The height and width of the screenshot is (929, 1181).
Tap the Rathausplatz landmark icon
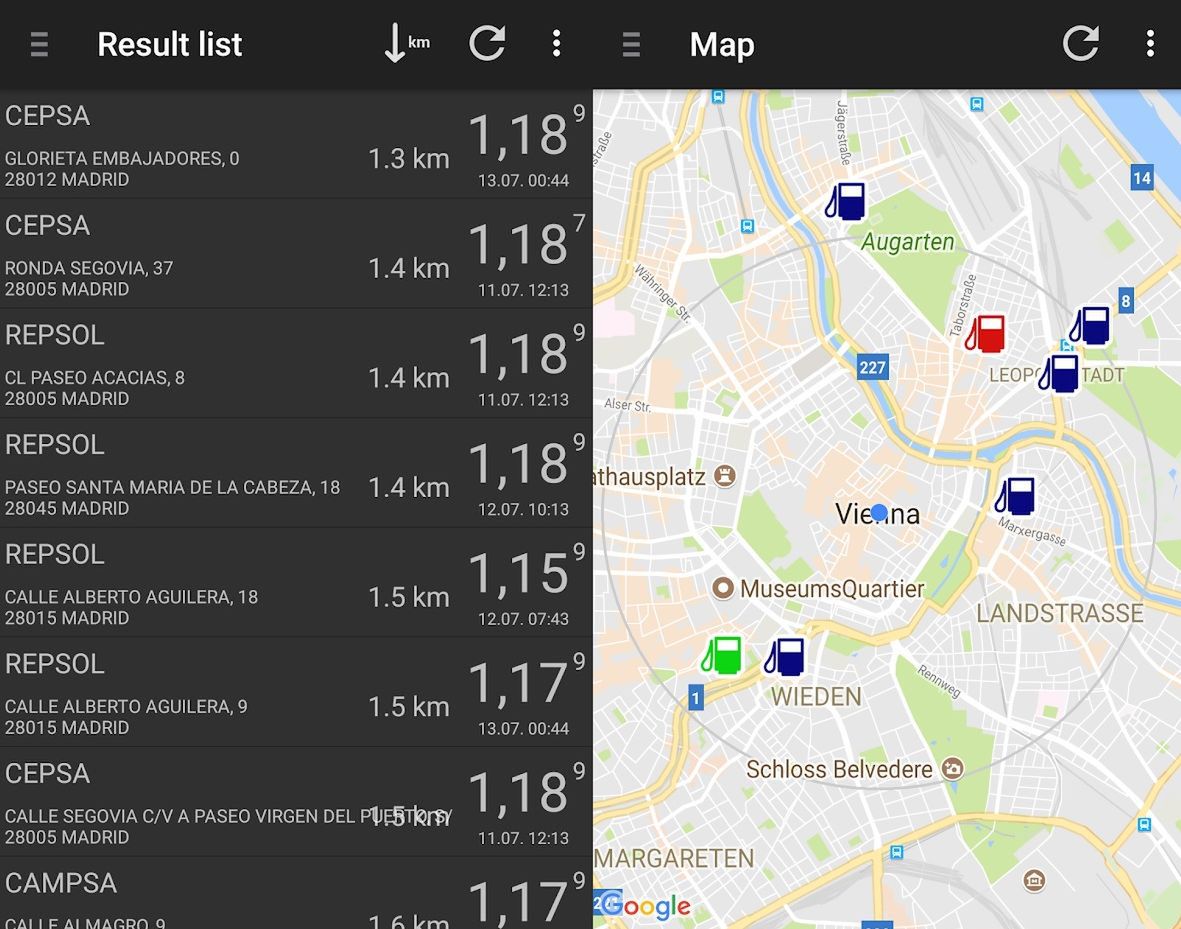coord(725,475)
